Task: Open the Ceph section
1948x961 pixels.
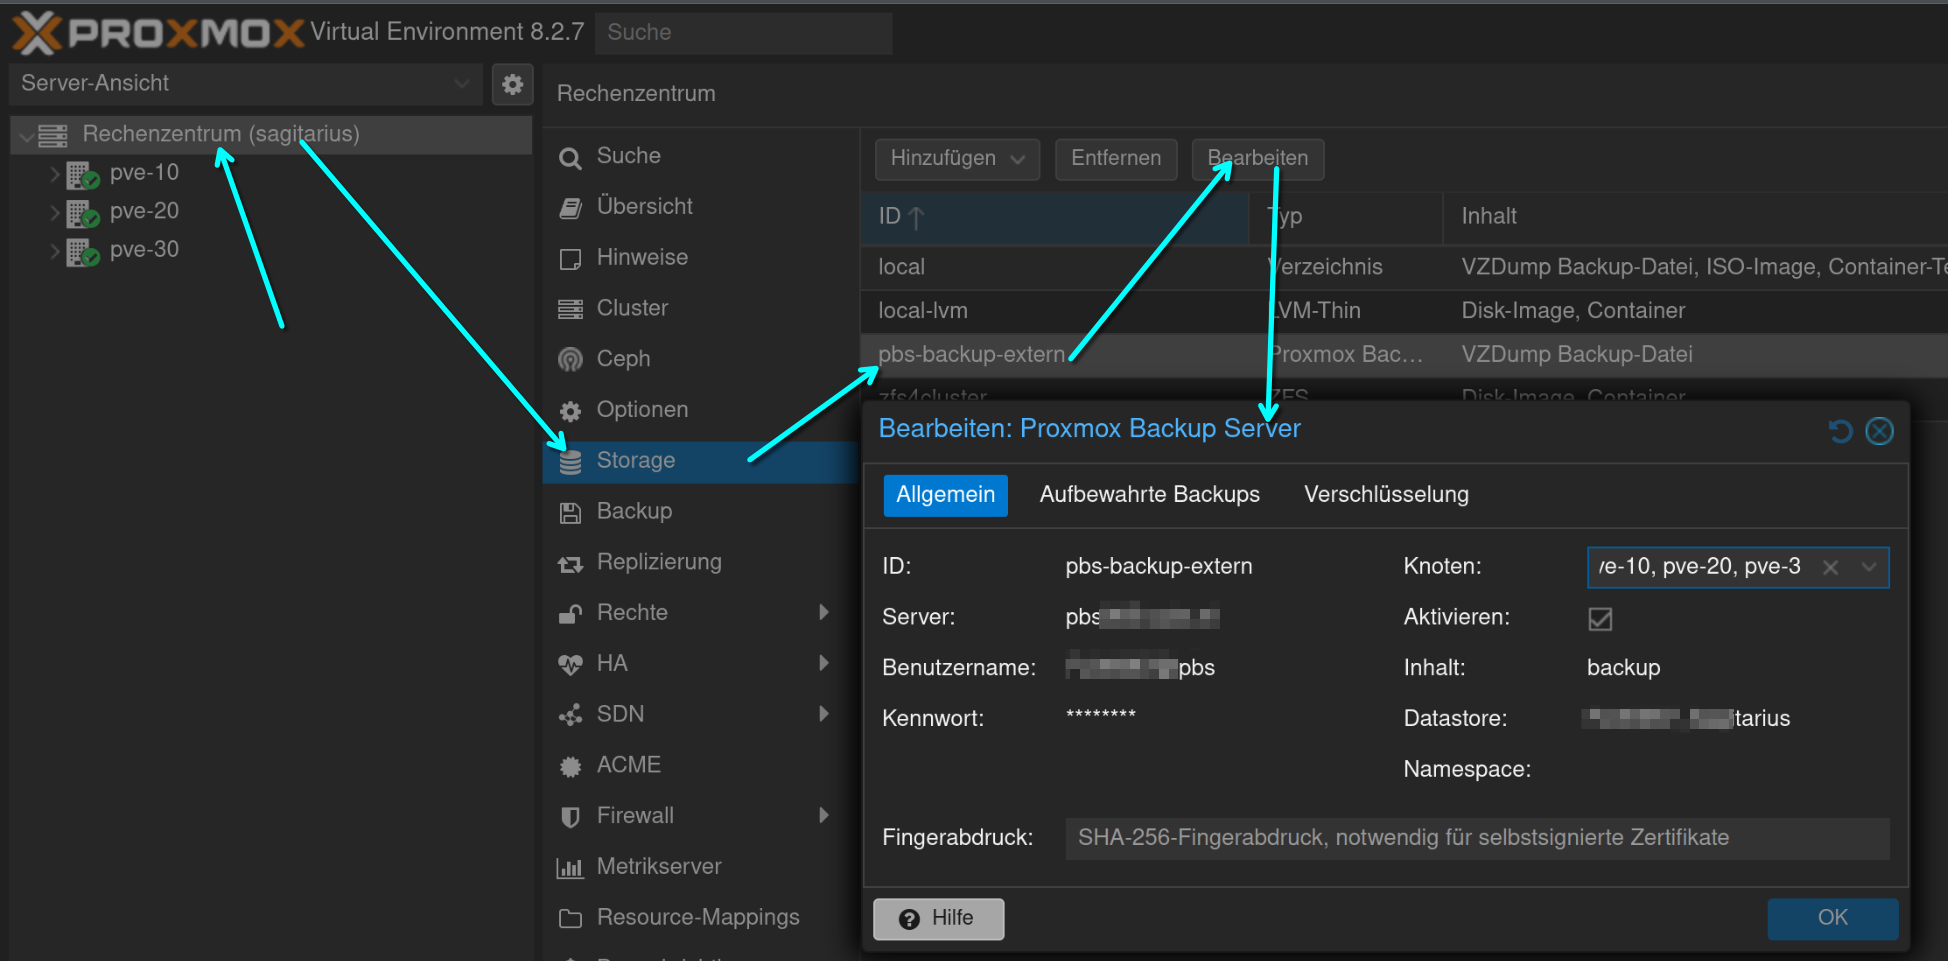Action: (x=623, y=359)
